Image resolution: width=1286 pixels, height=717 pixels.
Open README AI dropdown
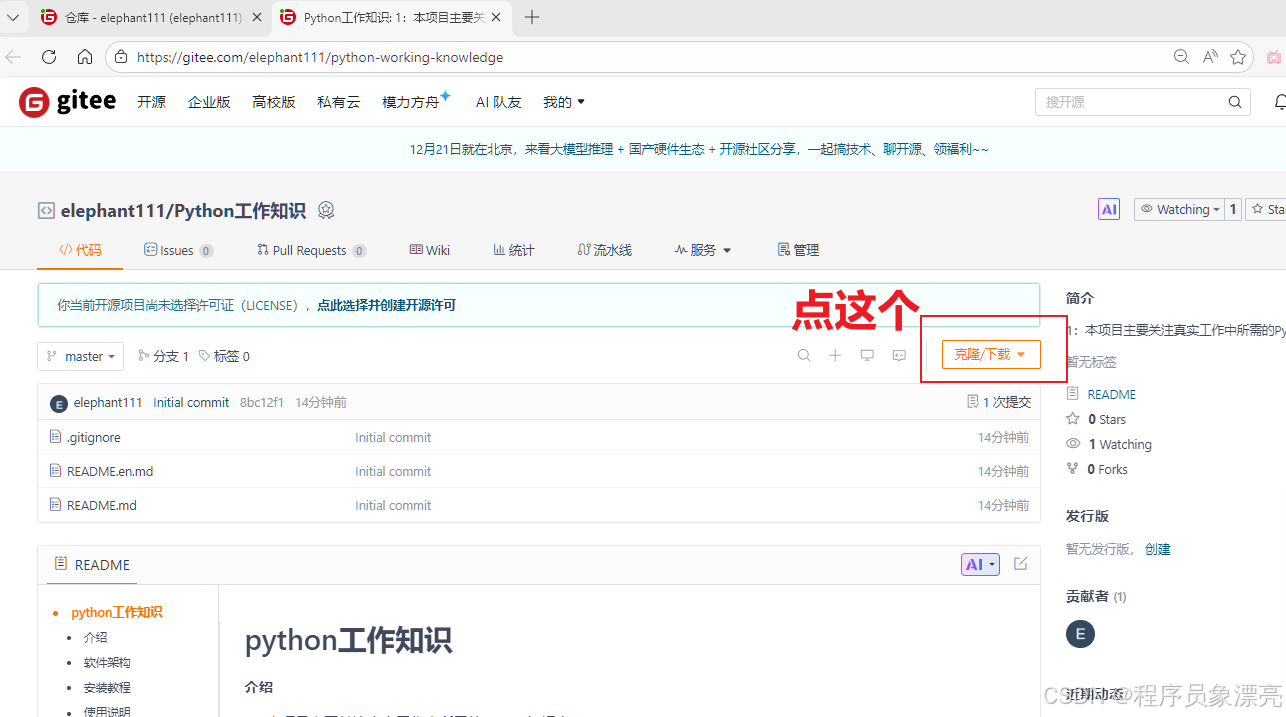[x=980, y=565]
